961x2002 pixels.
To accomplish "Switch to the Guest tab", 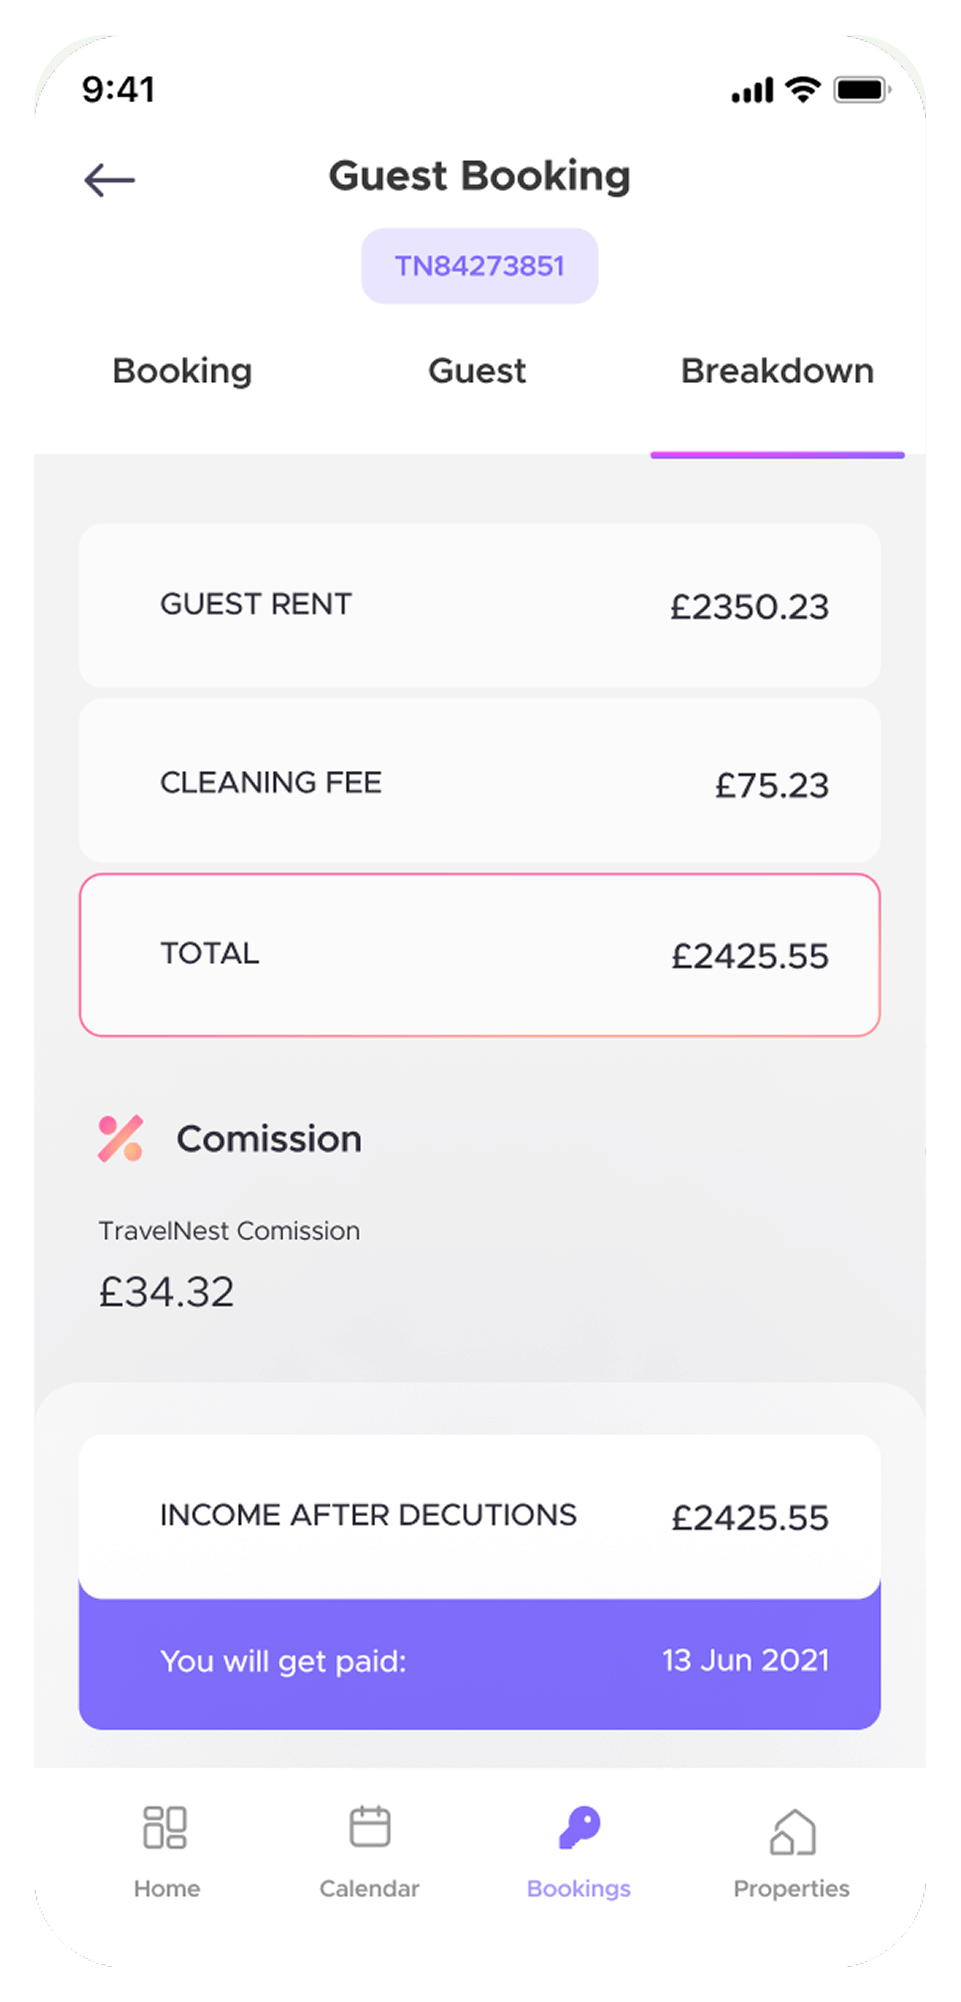I will (x=477, y=371).
